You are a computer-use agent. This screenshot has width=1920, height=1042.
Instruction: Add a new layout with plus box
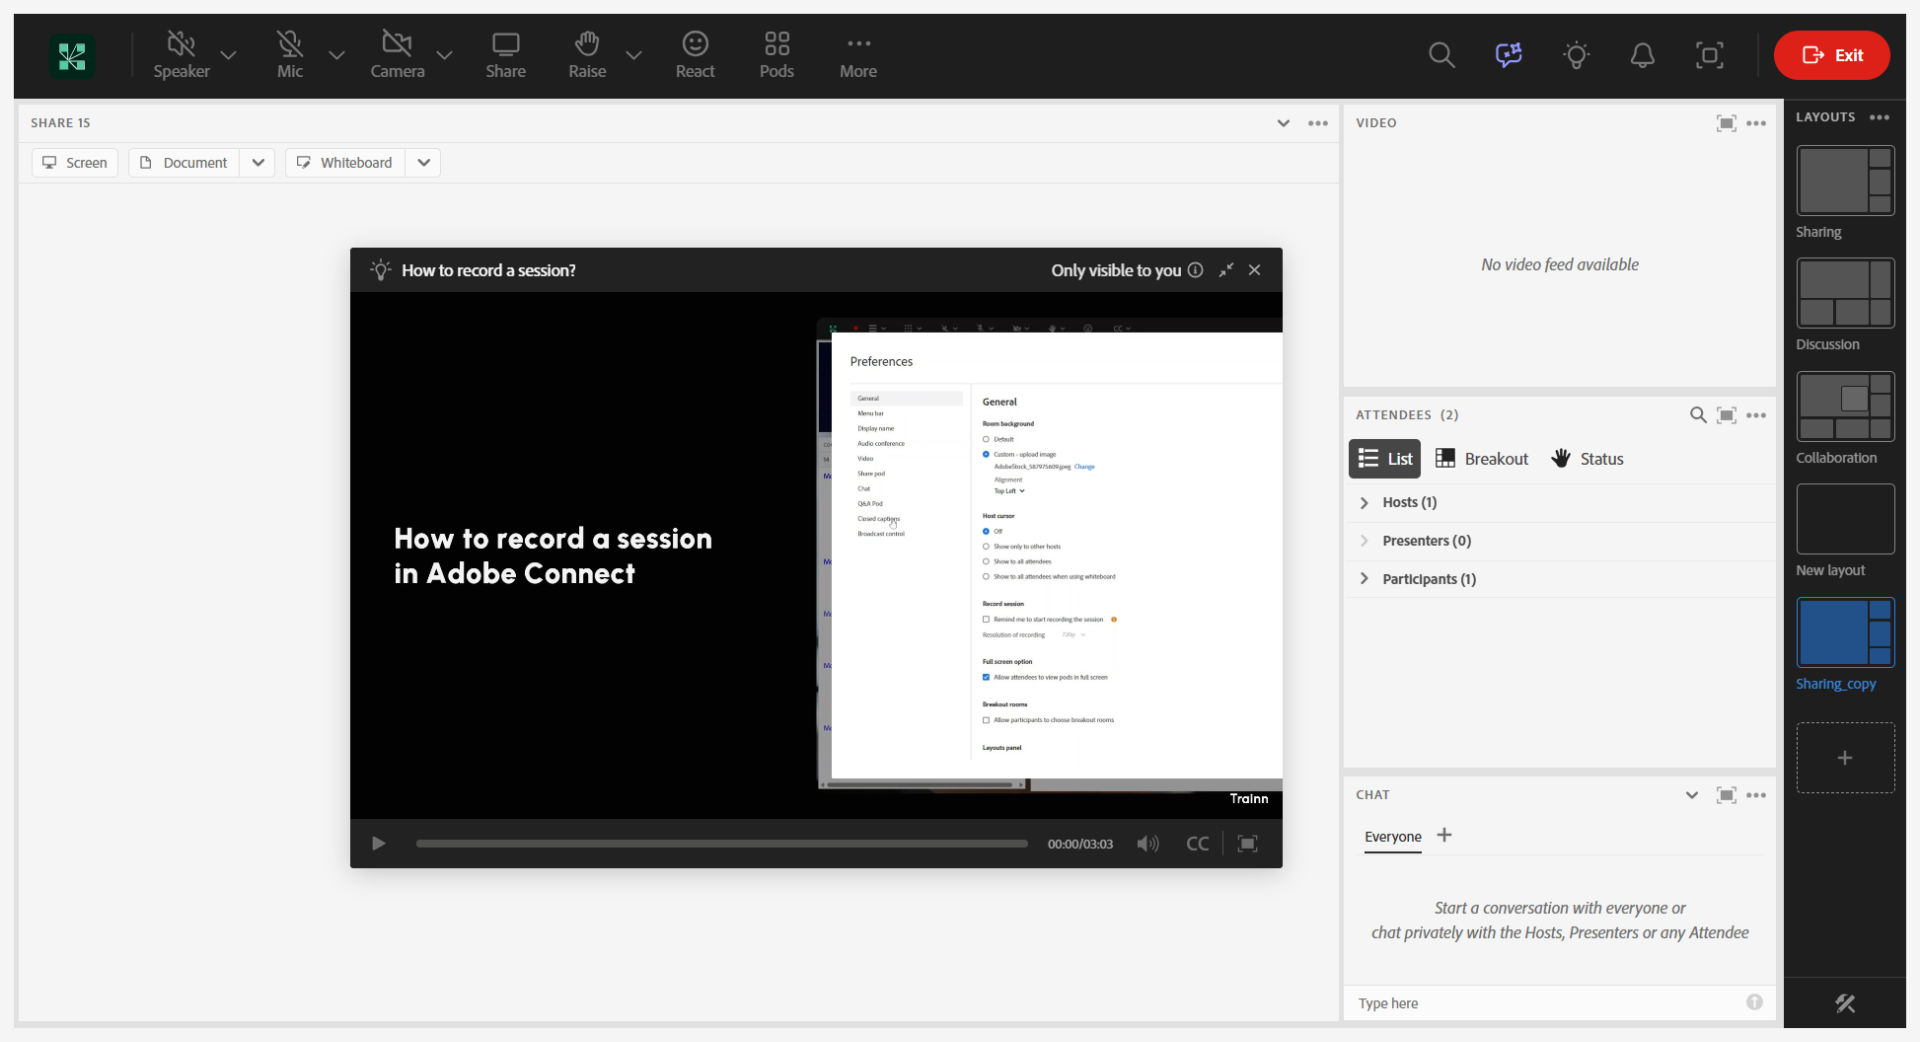coord(1845,758)
